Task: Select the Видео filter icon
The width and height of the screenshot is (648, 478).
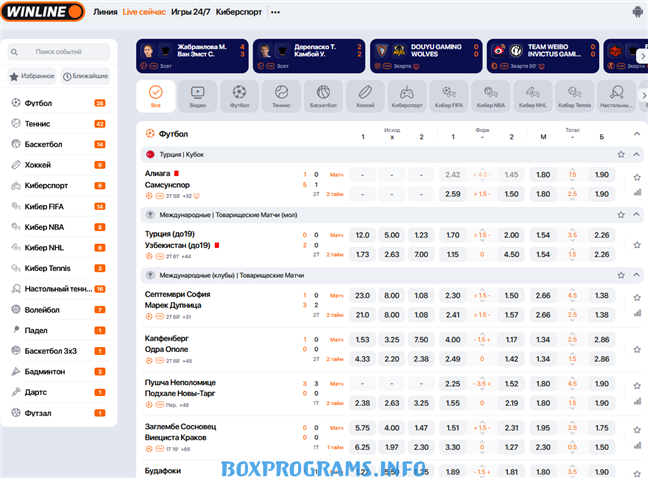Action: (198, 95)
